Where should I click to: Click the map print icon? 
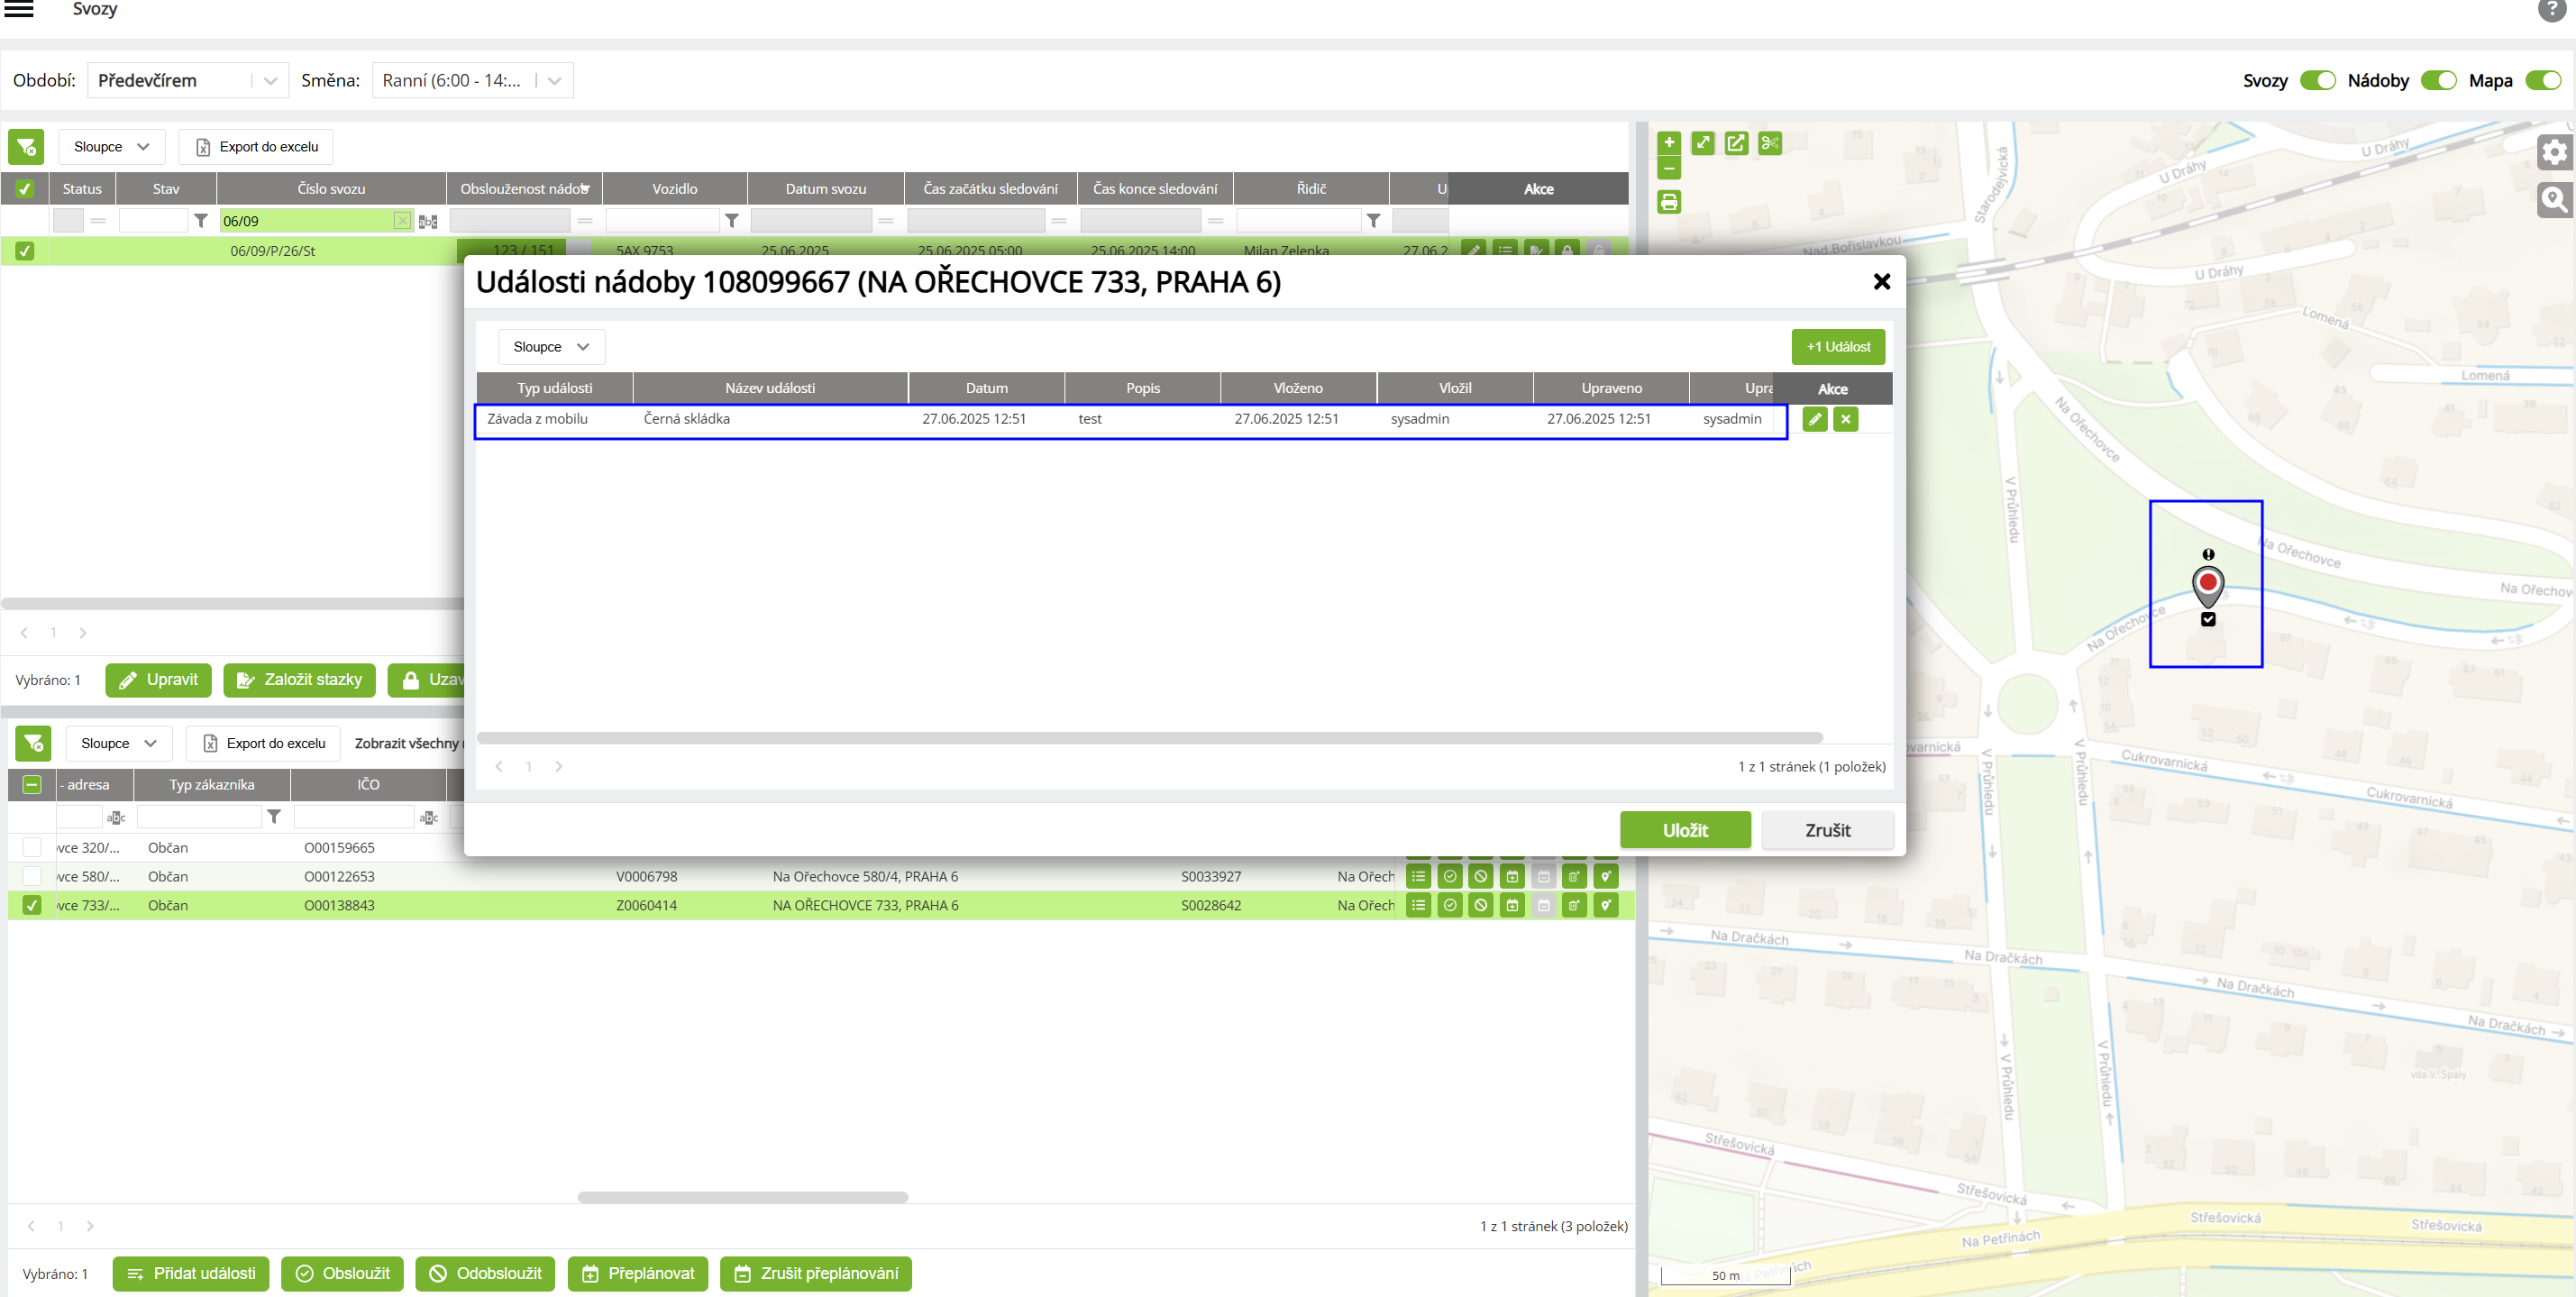click(x=1669, y=203)
